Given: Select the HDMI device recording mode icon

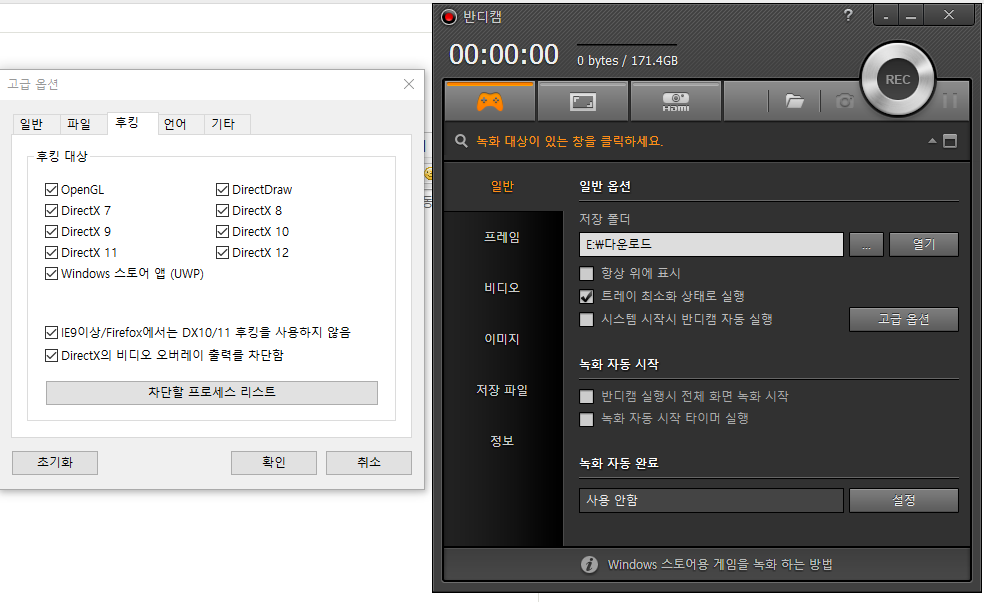Looking at the screenshot, I should click(x=676, y=102).
